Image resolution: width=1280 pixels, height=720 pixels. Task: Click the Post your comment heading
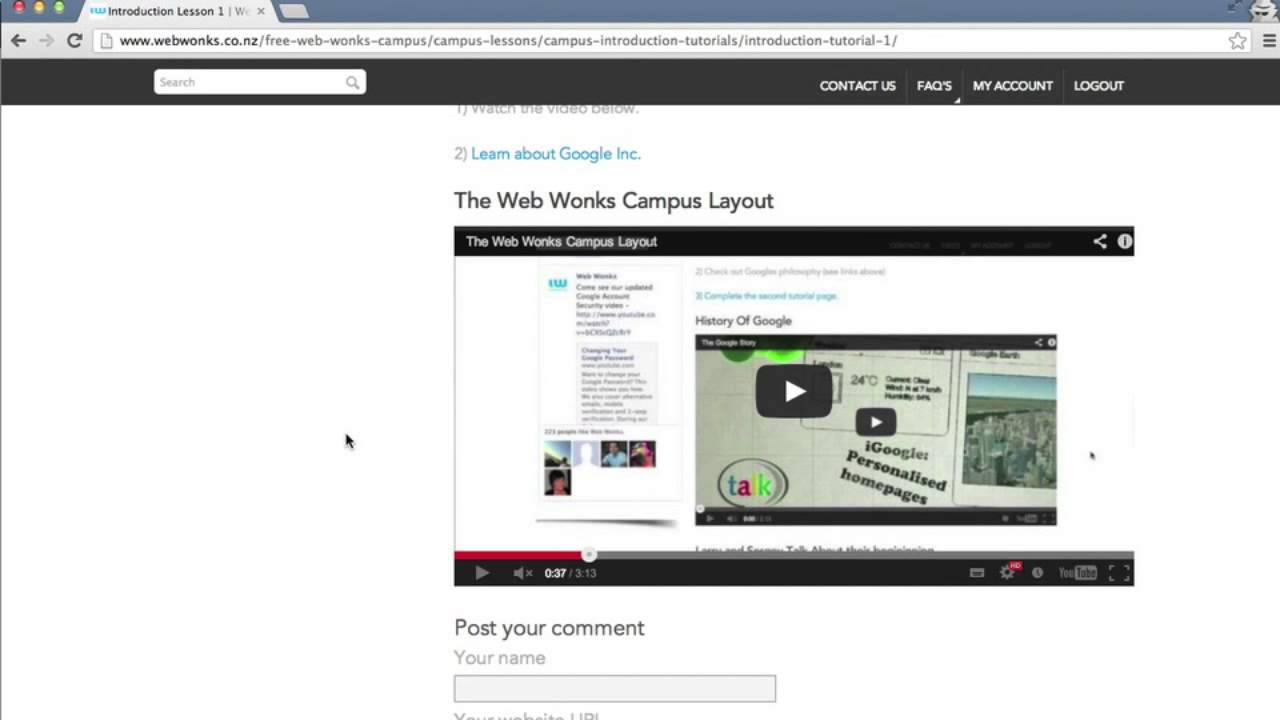pos(549,628)
